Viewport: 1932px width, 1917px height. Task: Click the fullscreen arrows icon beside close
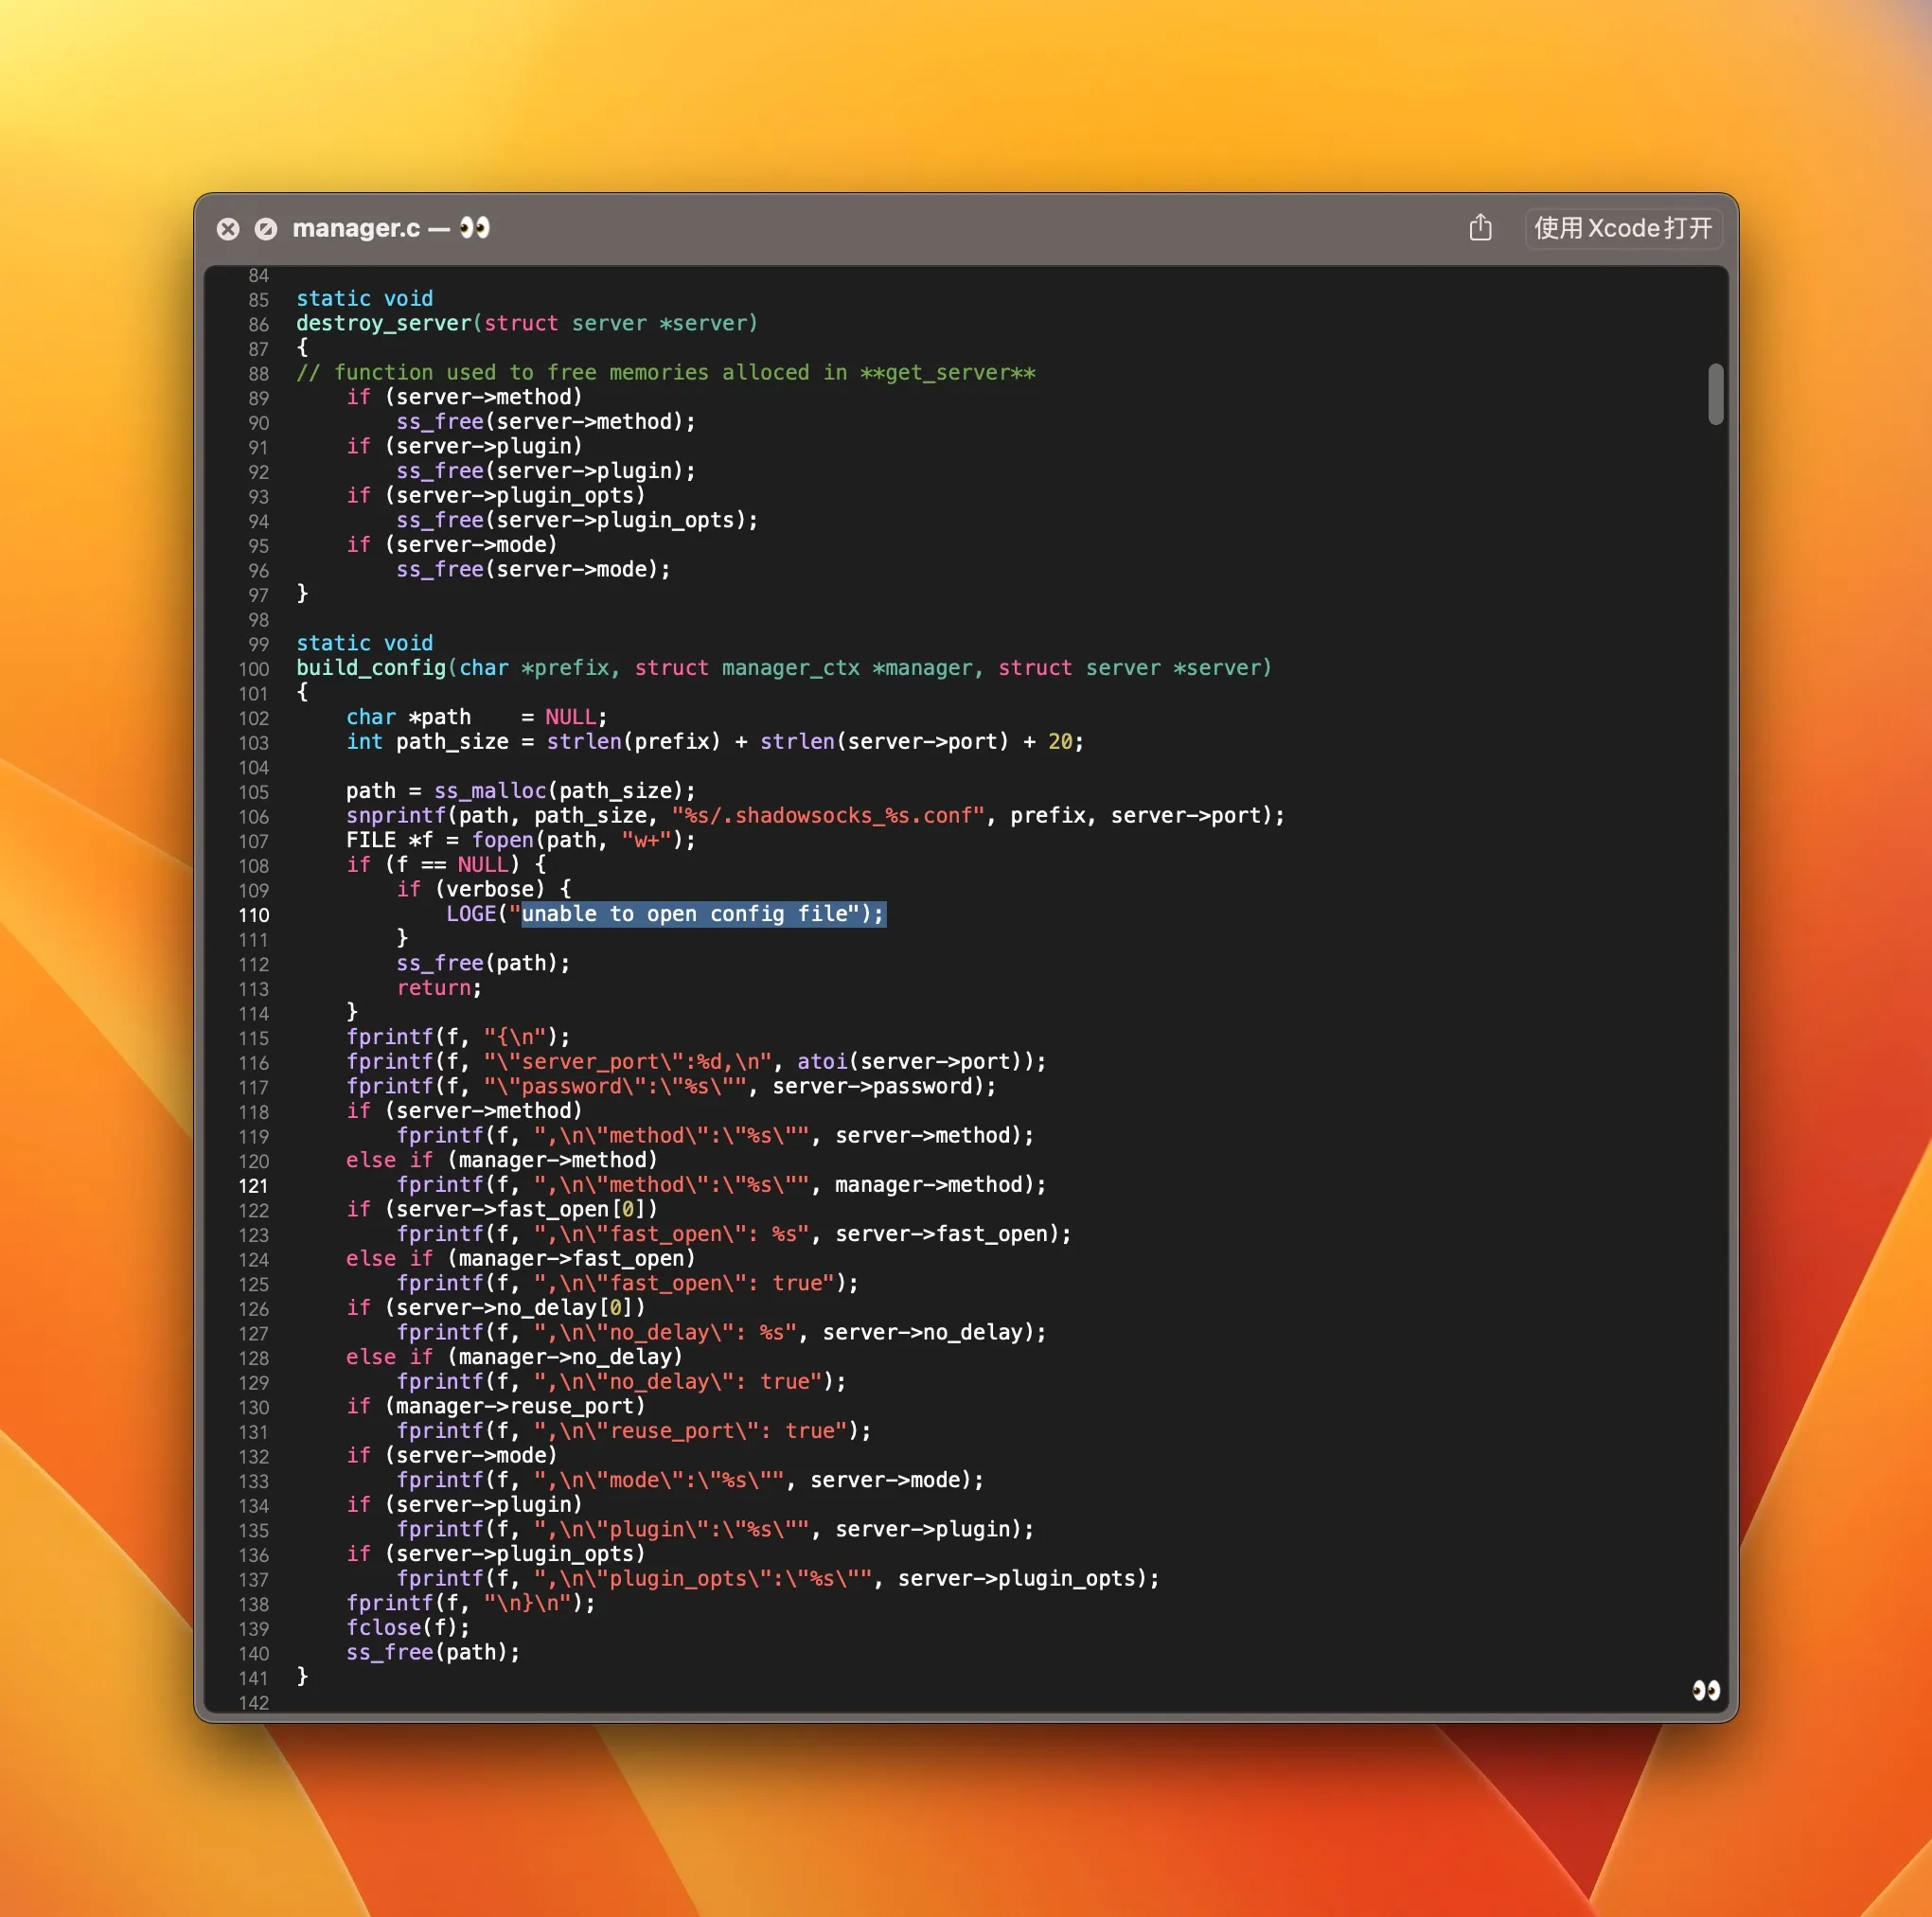266,229
